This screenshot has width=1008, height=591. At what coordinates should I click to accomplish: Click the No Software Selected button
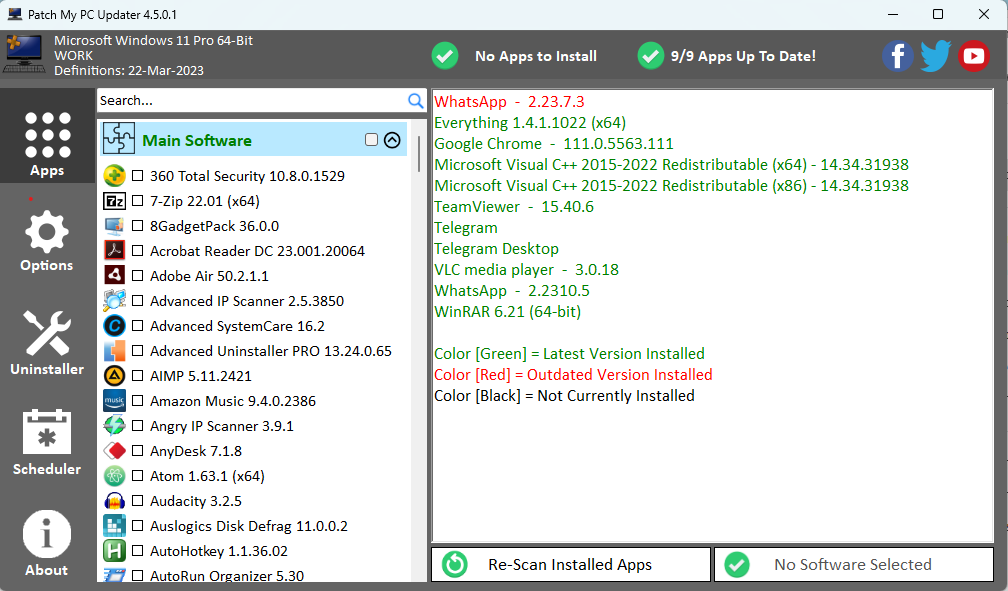(x=854, y=565)
